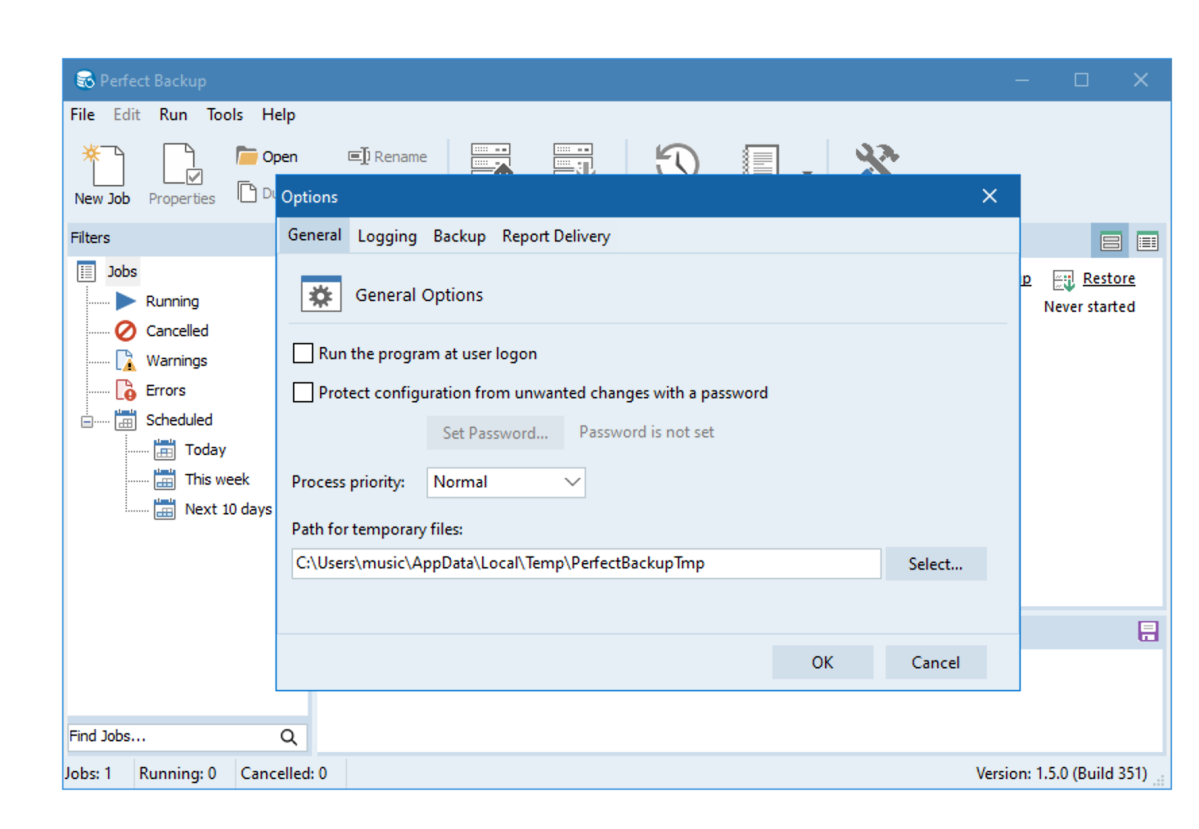Screen dimensions: 1199x829
Task: Tick Protect configuration with a password checkbox
Action: click(x=303, y=392)
